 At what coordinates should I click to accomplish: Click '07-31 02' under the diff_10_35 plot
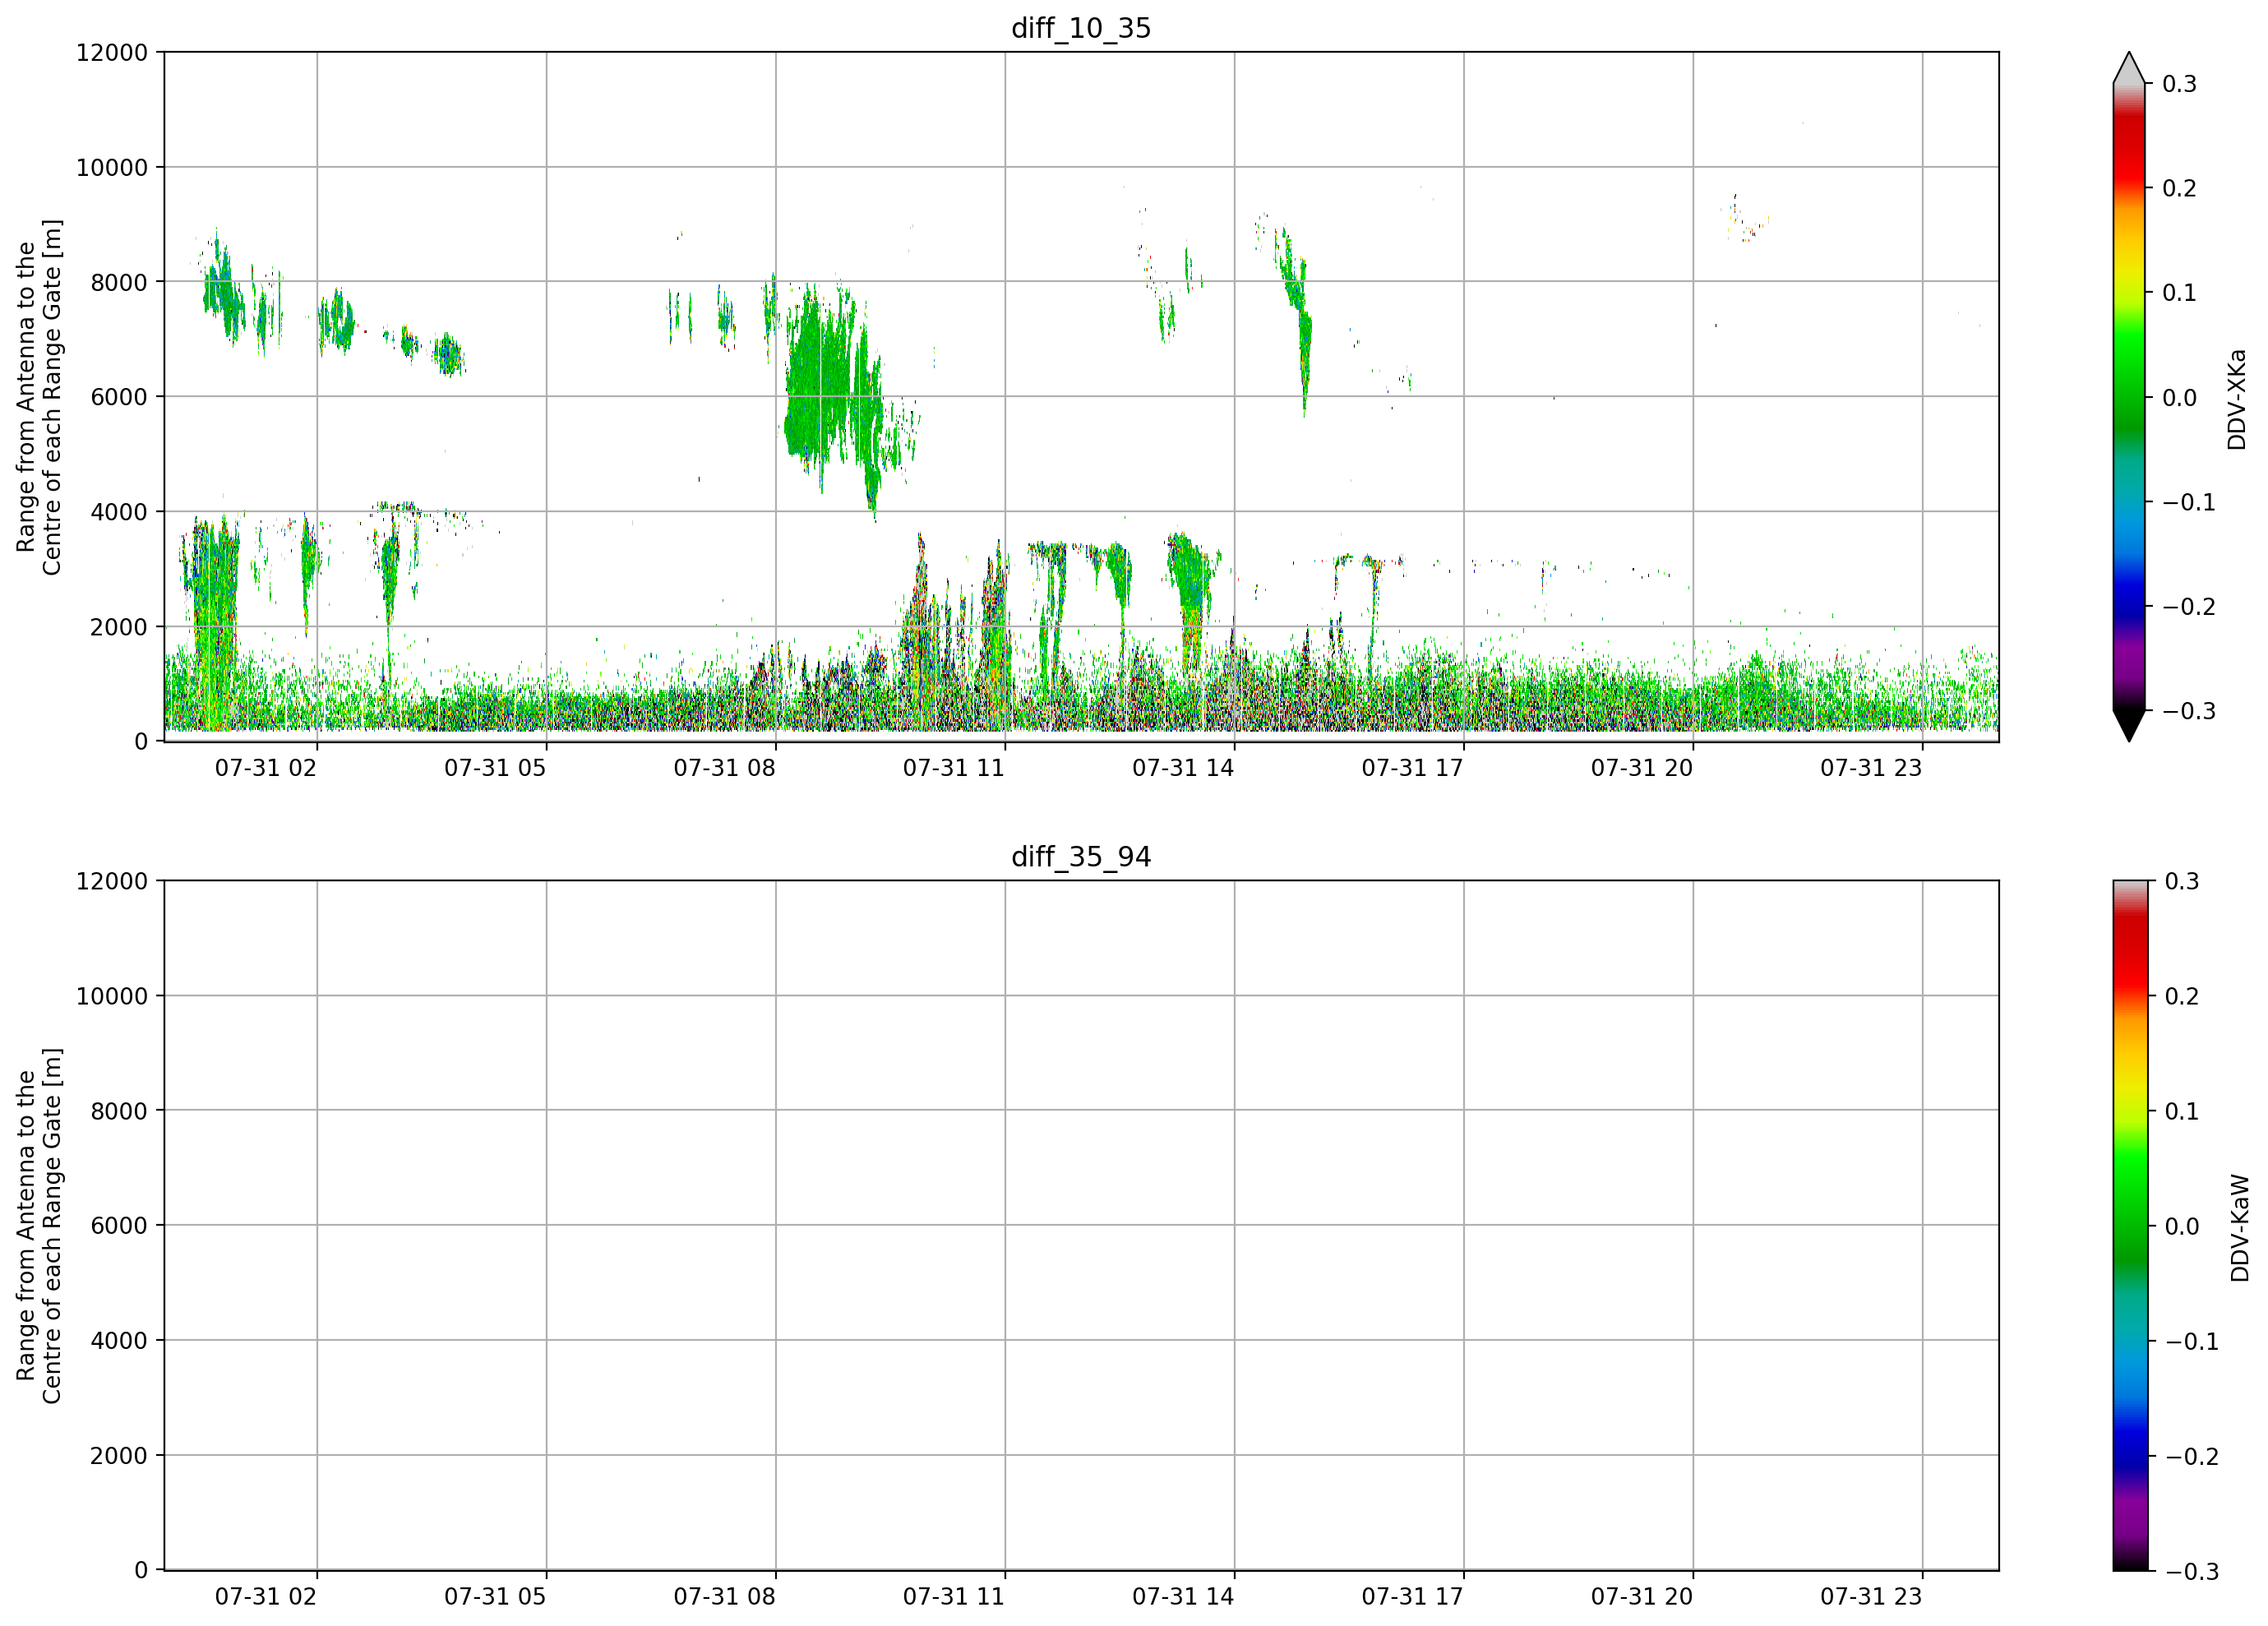(266, 768)
